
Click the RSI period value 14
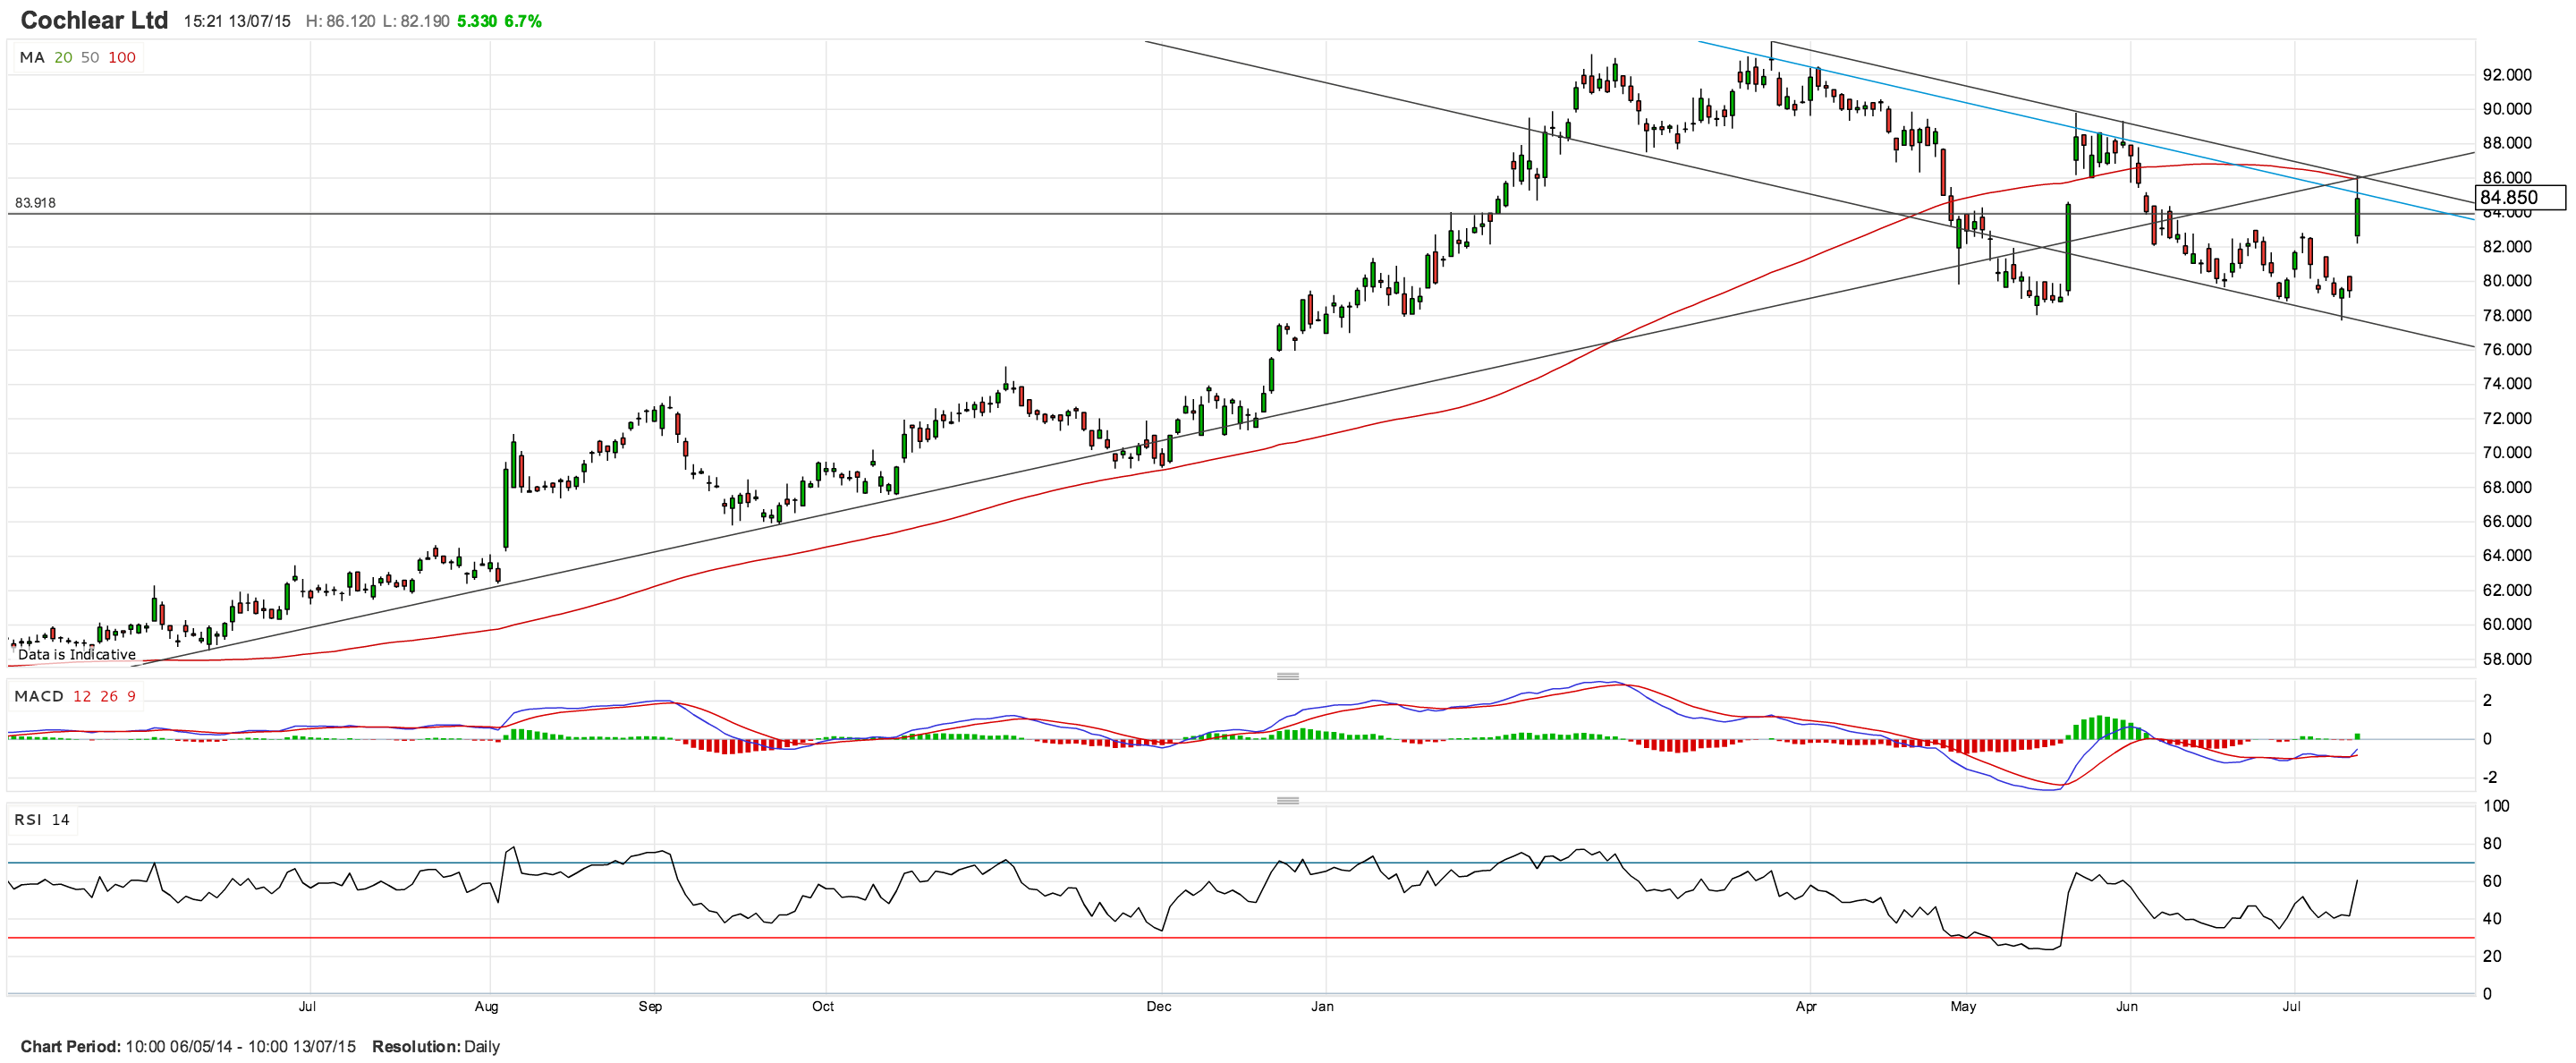[x=61, y=820]
